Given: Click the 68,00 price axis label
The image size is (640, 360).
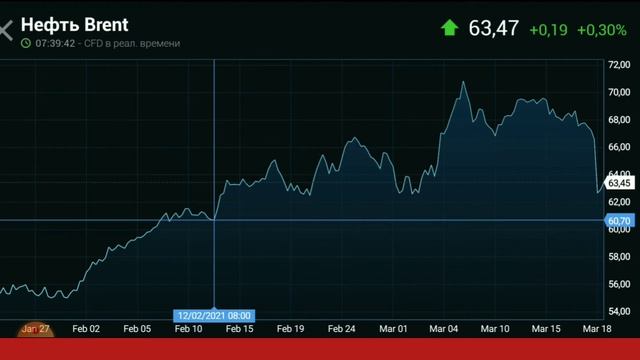Looking at the screenshot, I should (619, 119).
